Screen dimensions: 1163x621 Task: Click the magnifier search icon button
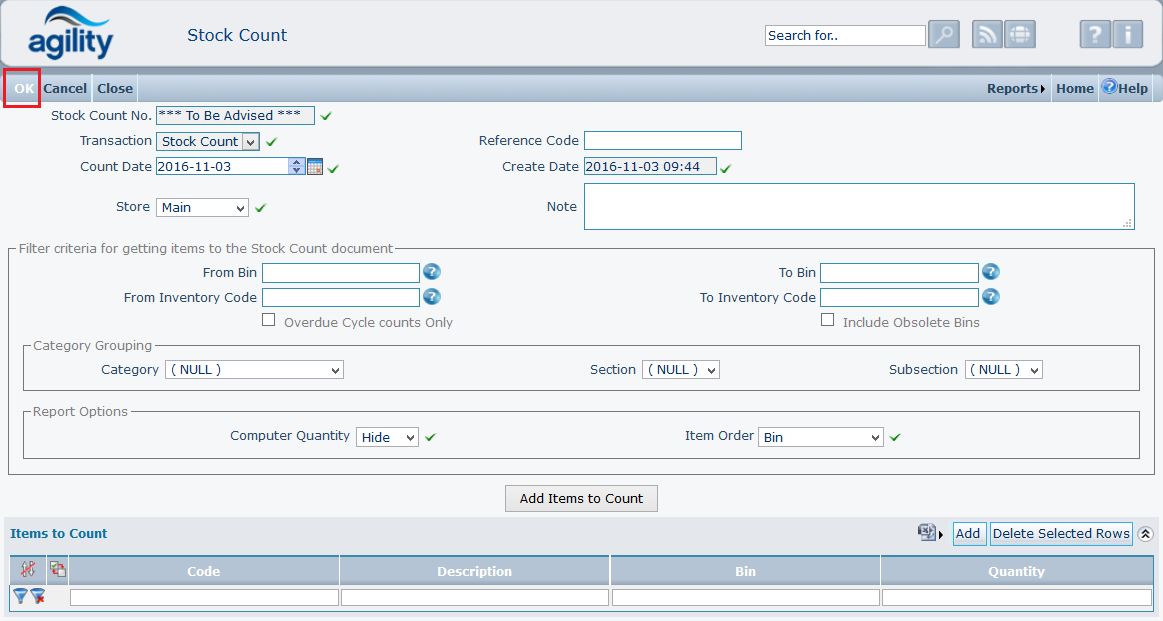944,35
